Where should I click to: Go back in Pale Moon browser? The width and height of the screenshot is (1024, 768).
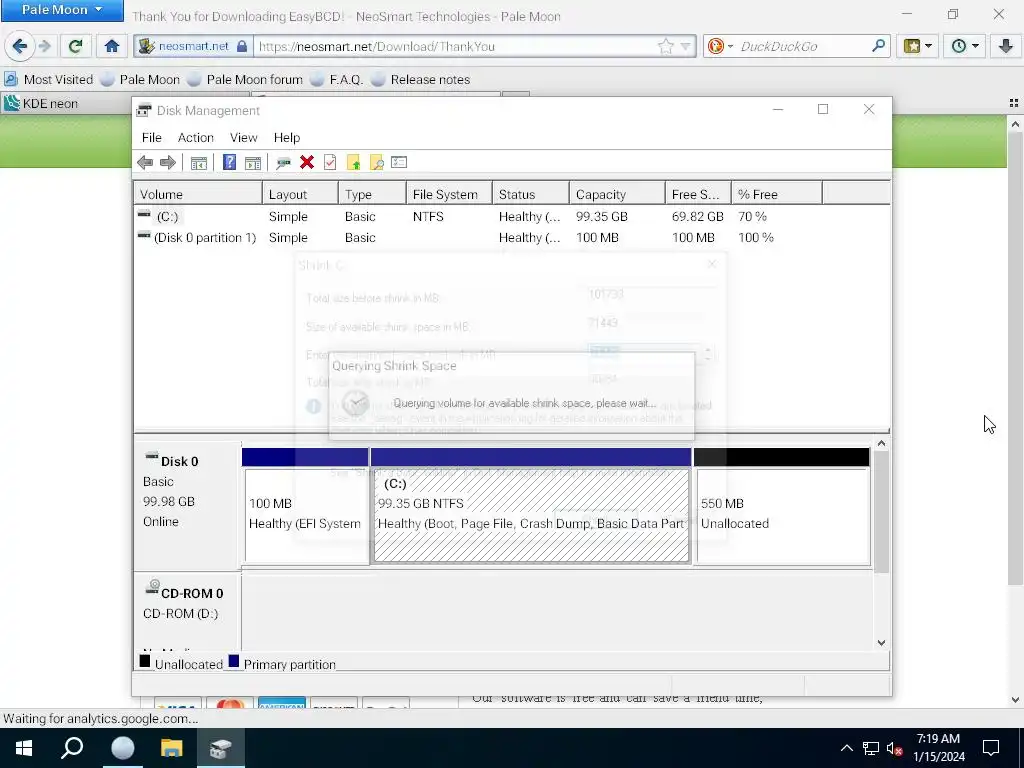20,46
